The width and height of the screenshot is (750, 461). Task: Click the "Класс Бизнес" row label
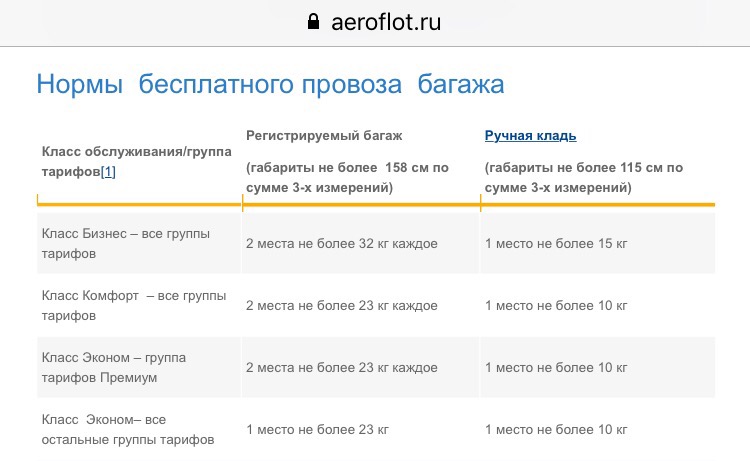pos(125,243)
